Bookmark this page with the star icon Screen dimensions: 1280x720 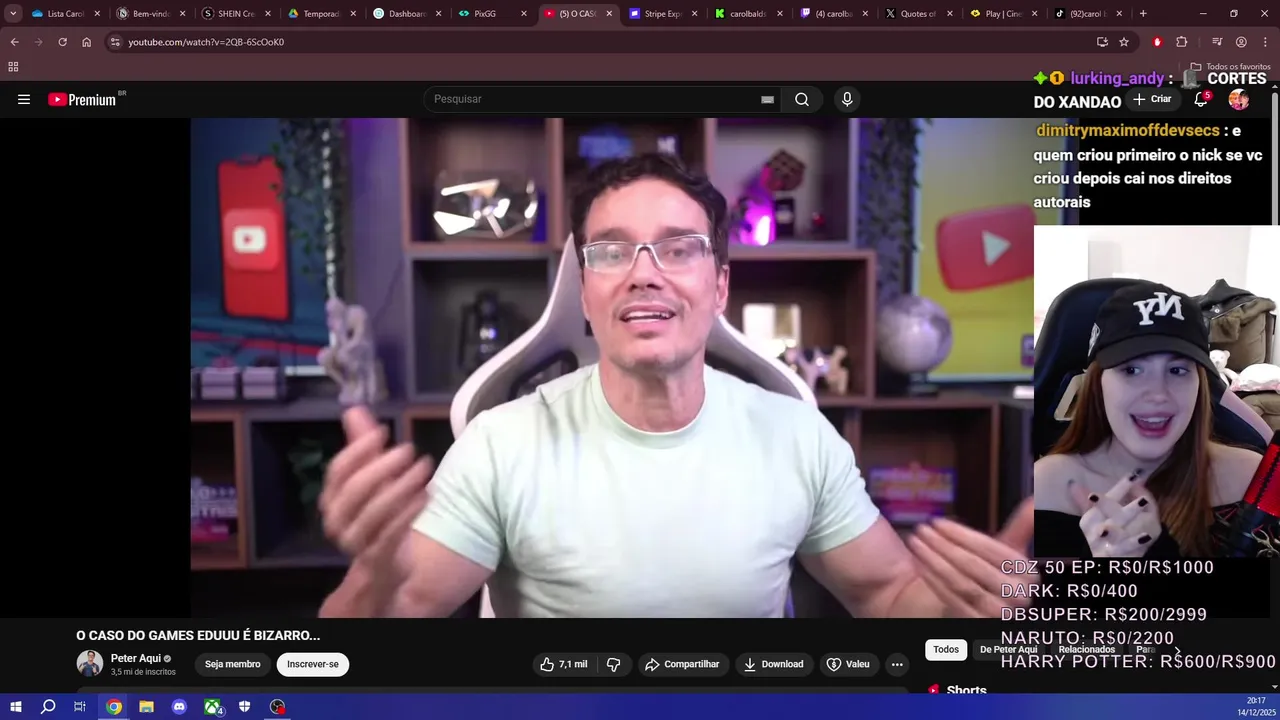(x=1124, y=42)
